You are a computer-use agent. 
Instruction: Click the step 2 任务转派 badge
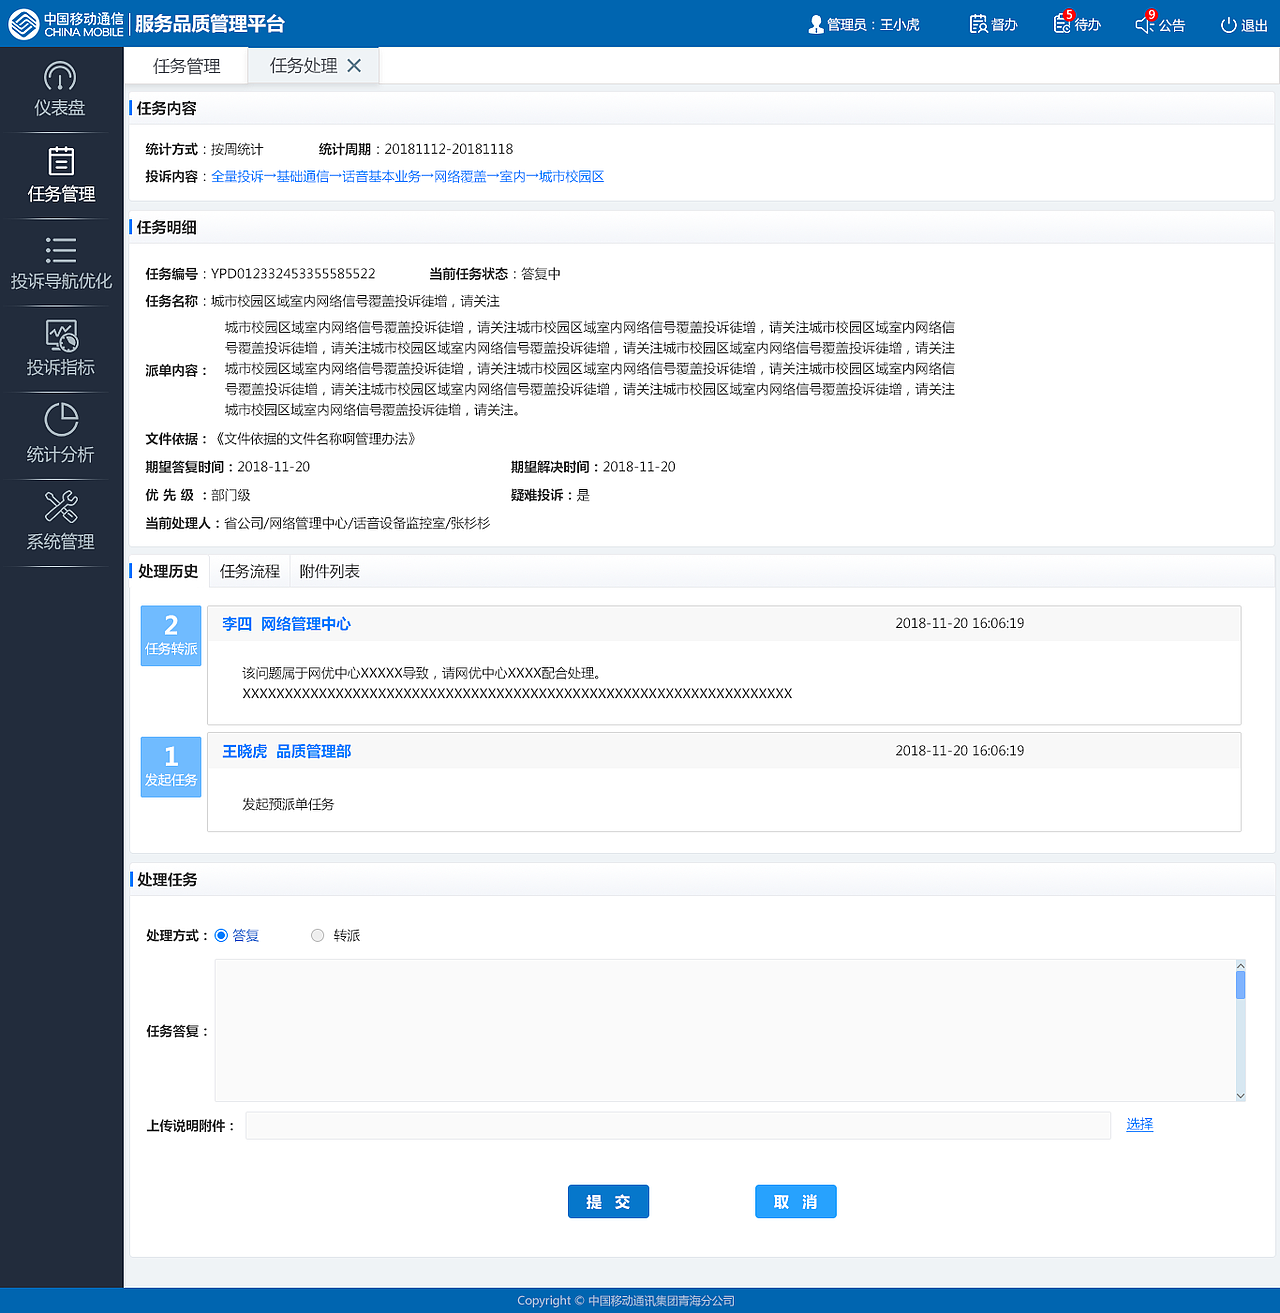(171, 635)
